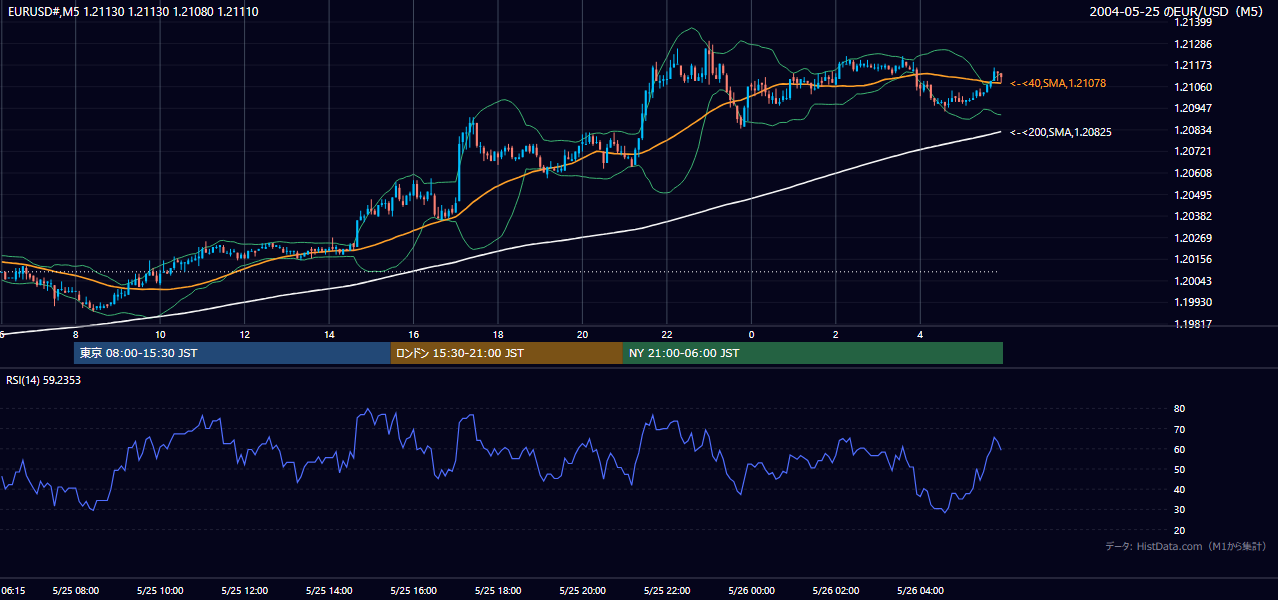Click the 5/25 08:00 bottom time label

point(76,591)
